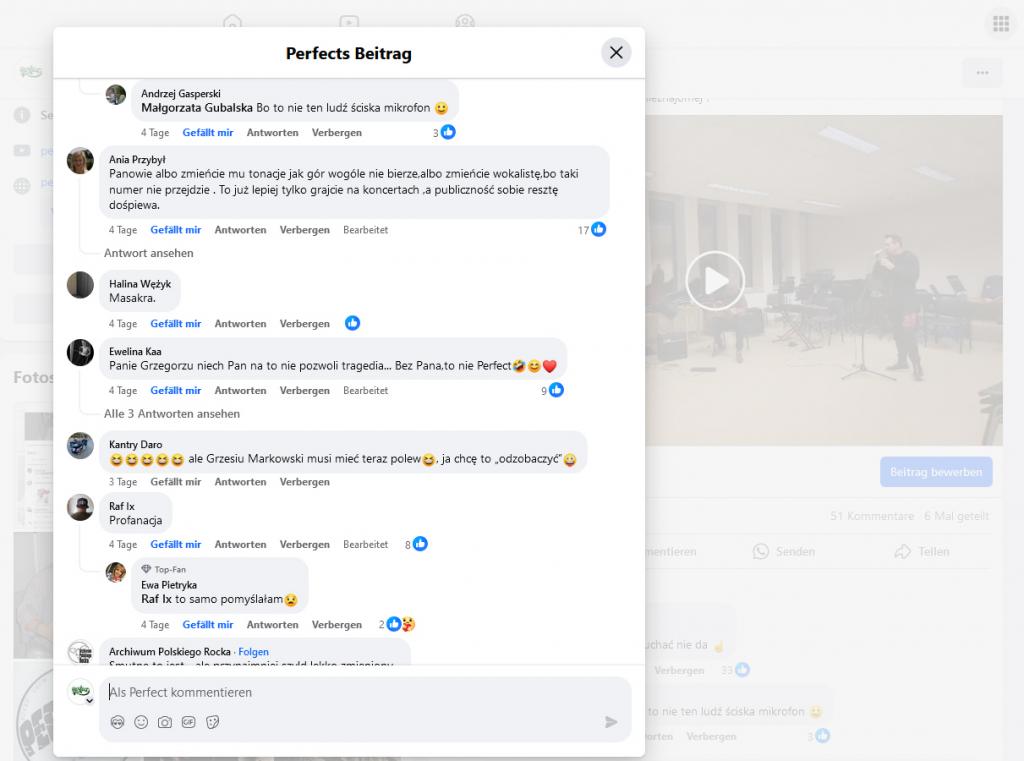Open the '6 Mal geteilt' shares link
The width and height of the screenshot is (1024, 761).
click(x=957, y=516)
